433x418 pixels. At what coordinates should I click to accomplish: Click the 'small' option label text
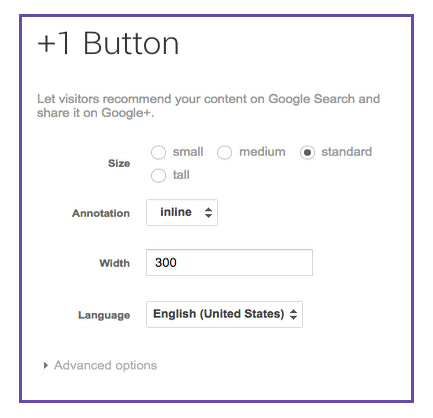[x=188, y=152]
